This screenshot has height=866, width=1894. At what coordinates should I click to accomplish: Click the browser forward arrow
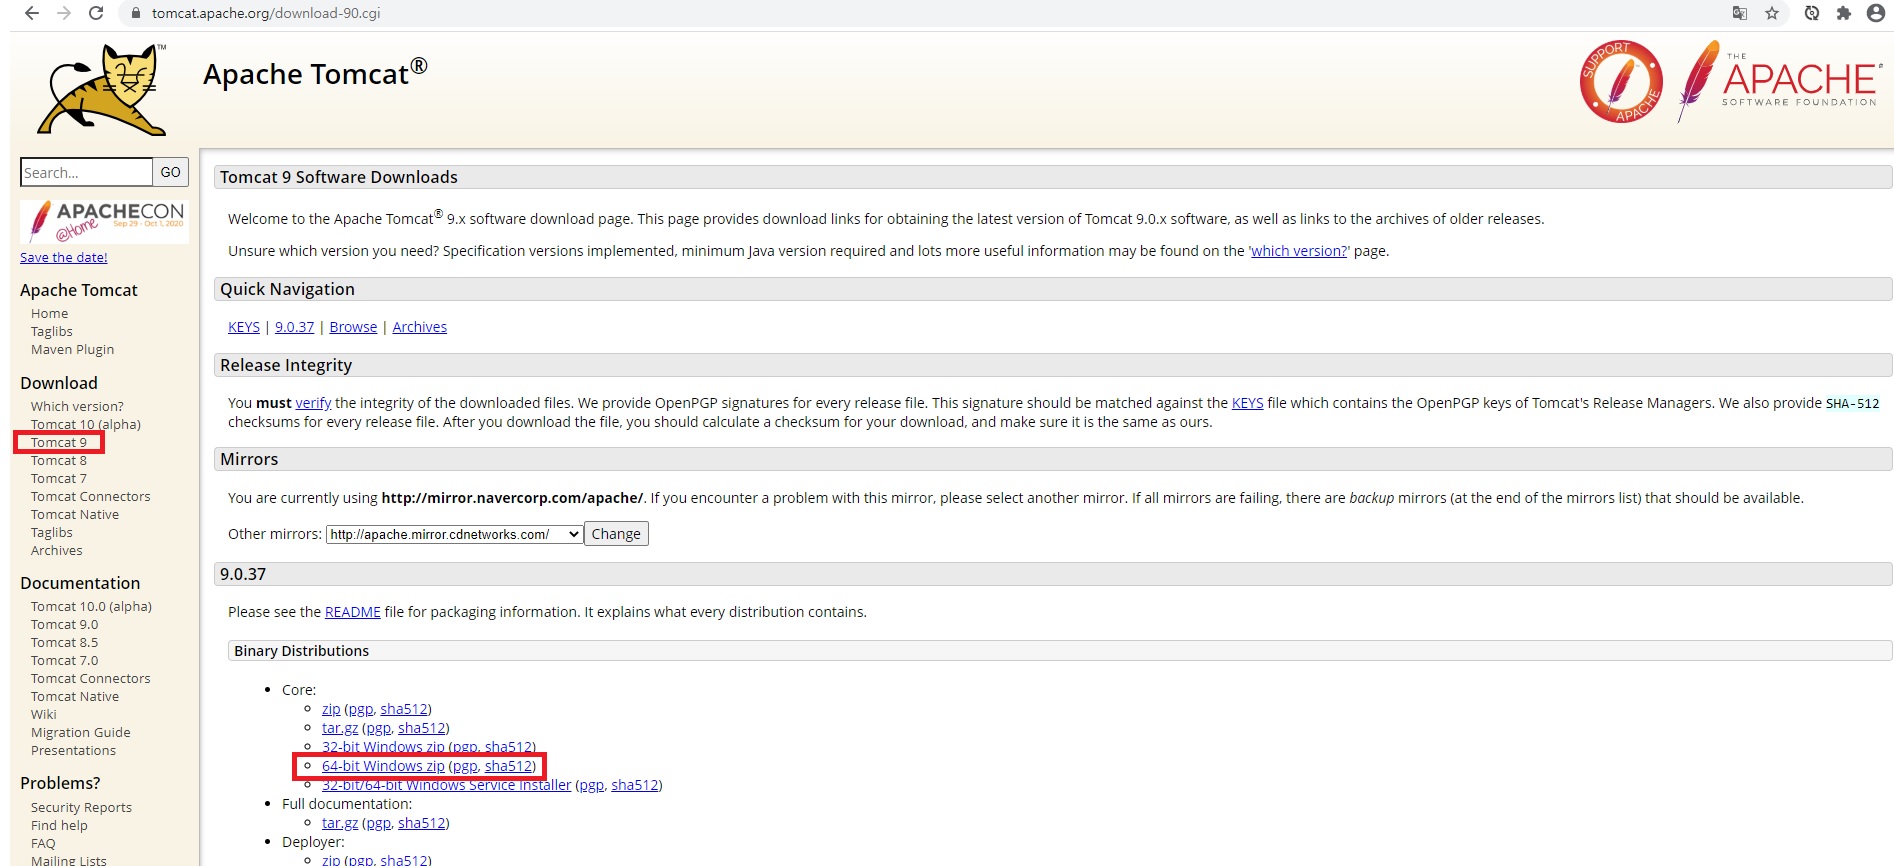64,13
